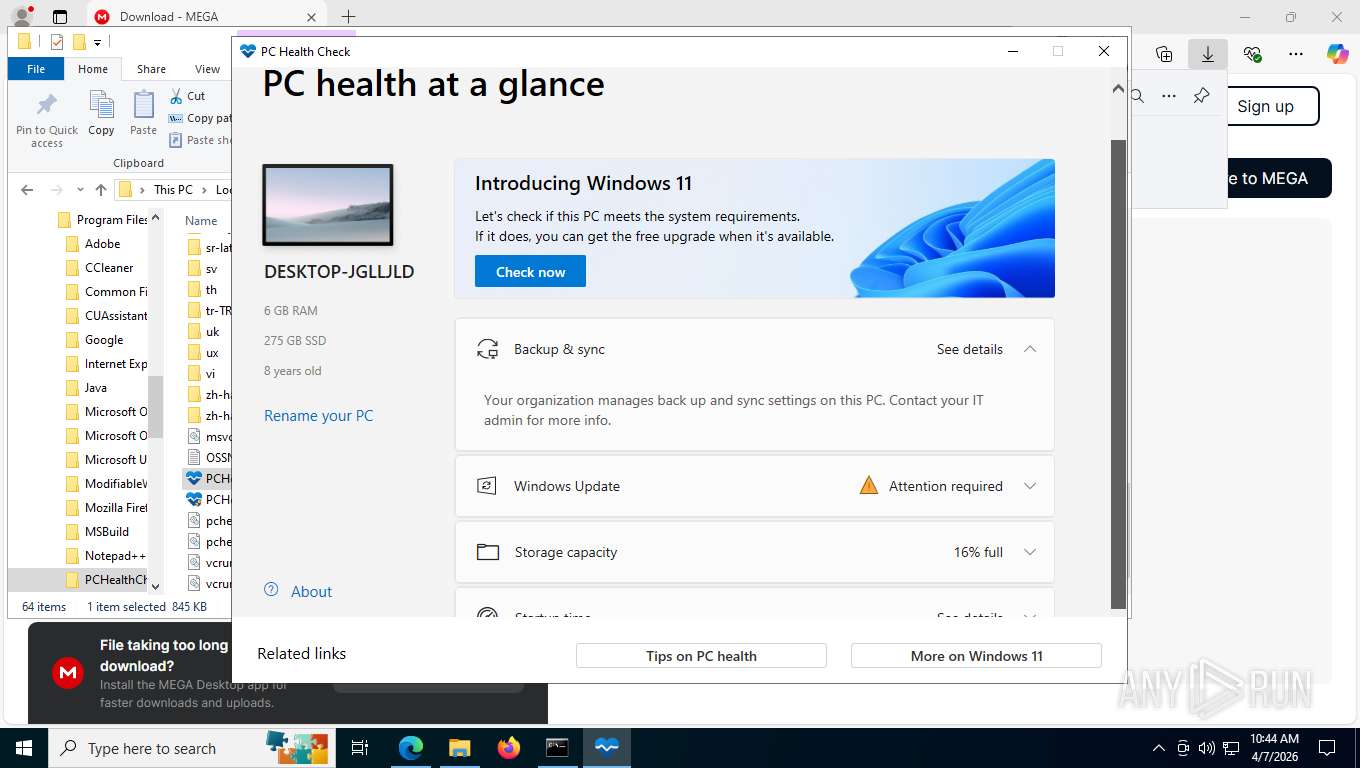The width and height of the screenshot is (1360, 768).
Task: Click the Paste icon in Explorer ribbon
Action: (x=144, y=105)
